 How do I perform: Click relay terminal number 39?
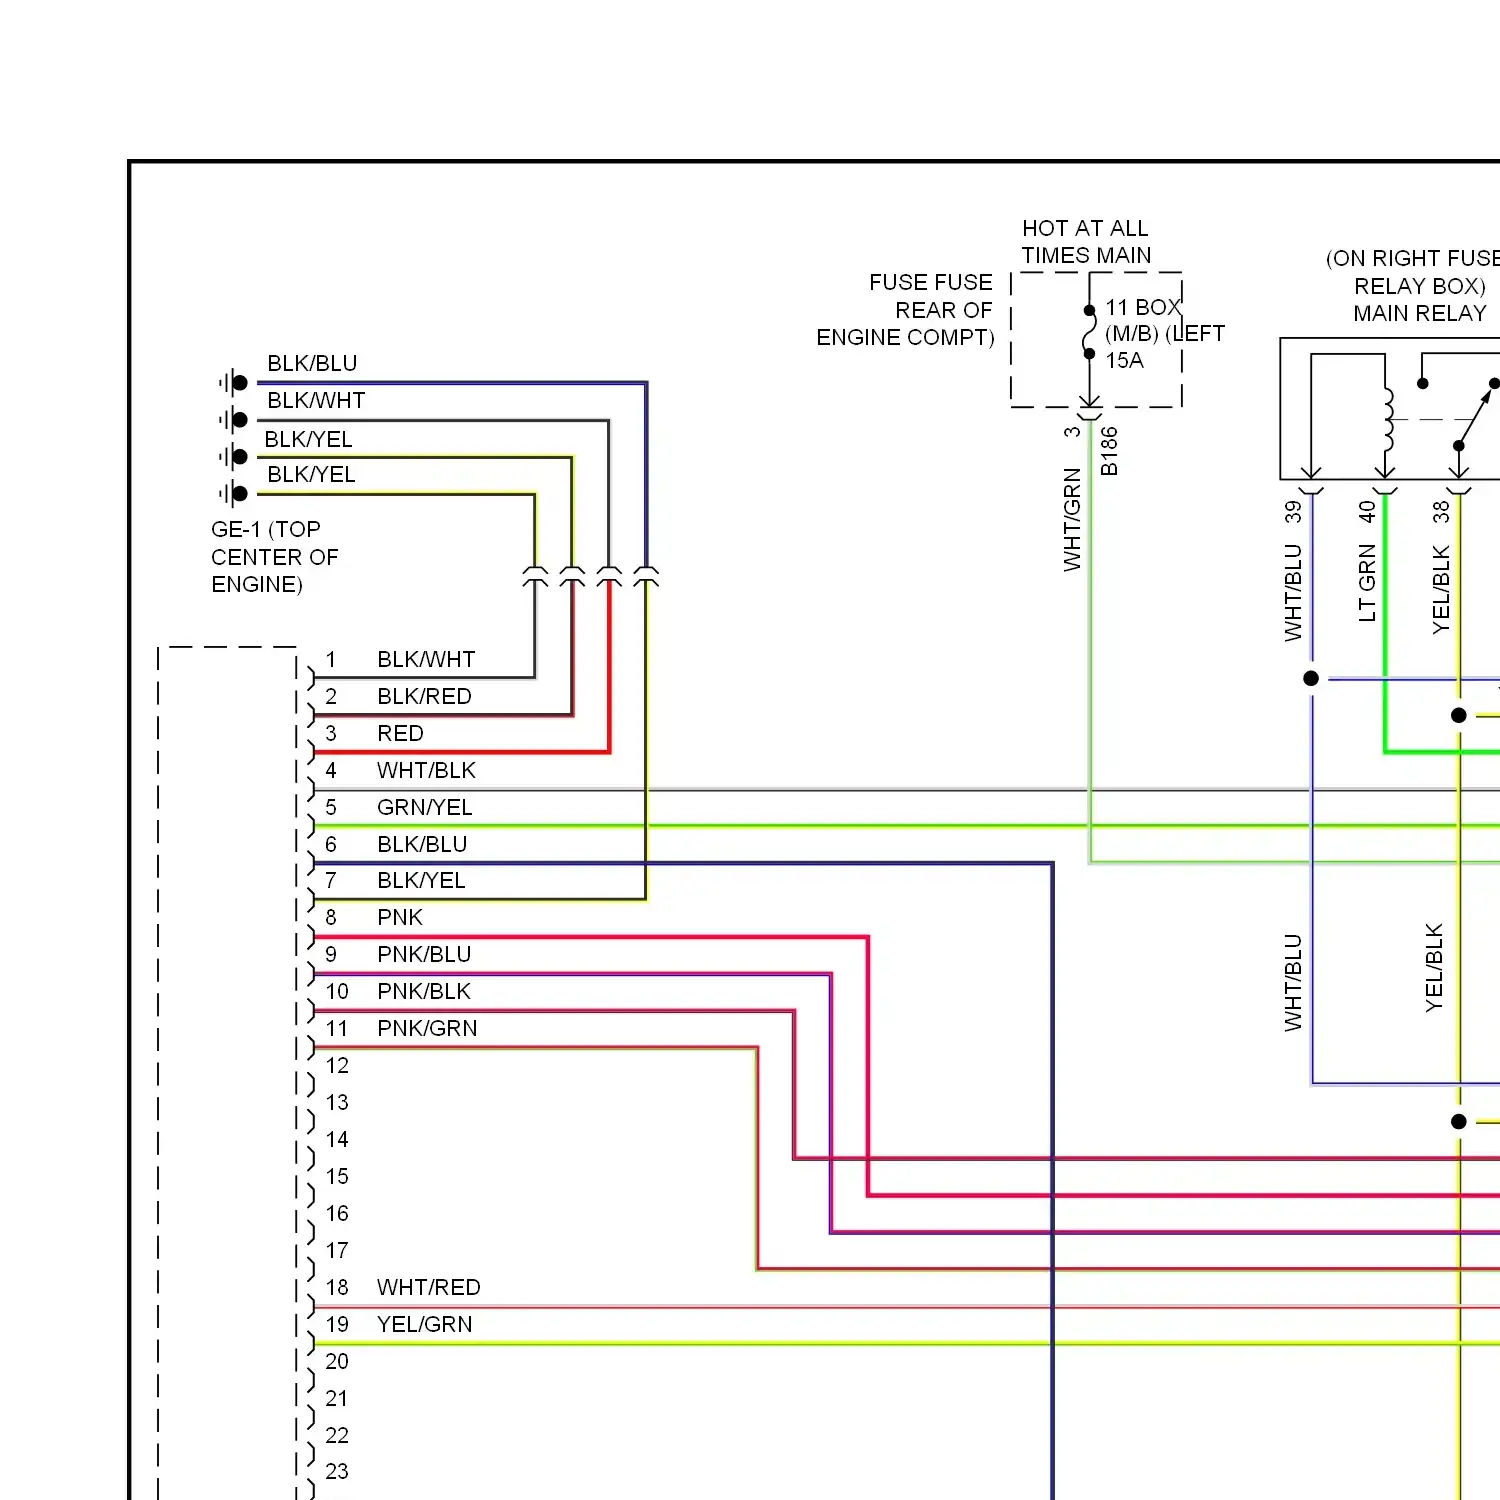[x=1293, y=512]
